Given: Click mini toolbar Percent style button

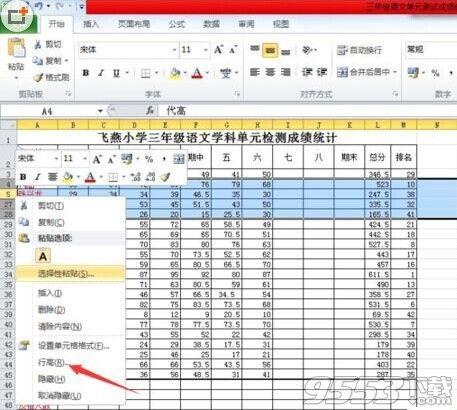Looking at the screenshot, I should click(149, 159).
